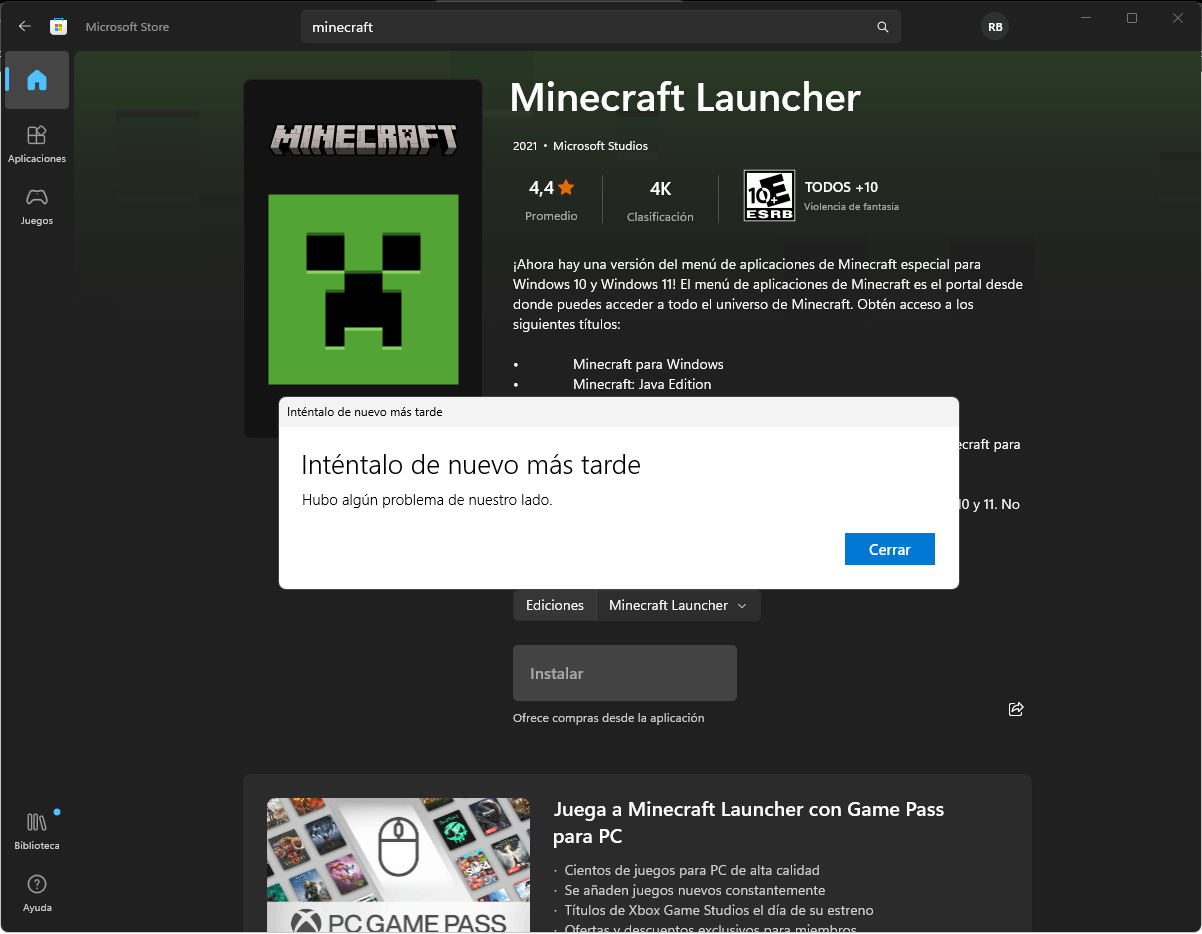Image resolution: width=1202 pixels, height=934 pixels.
Task: Open the Minecraft Launcher editions dropdown
Action: coord(678,605)
